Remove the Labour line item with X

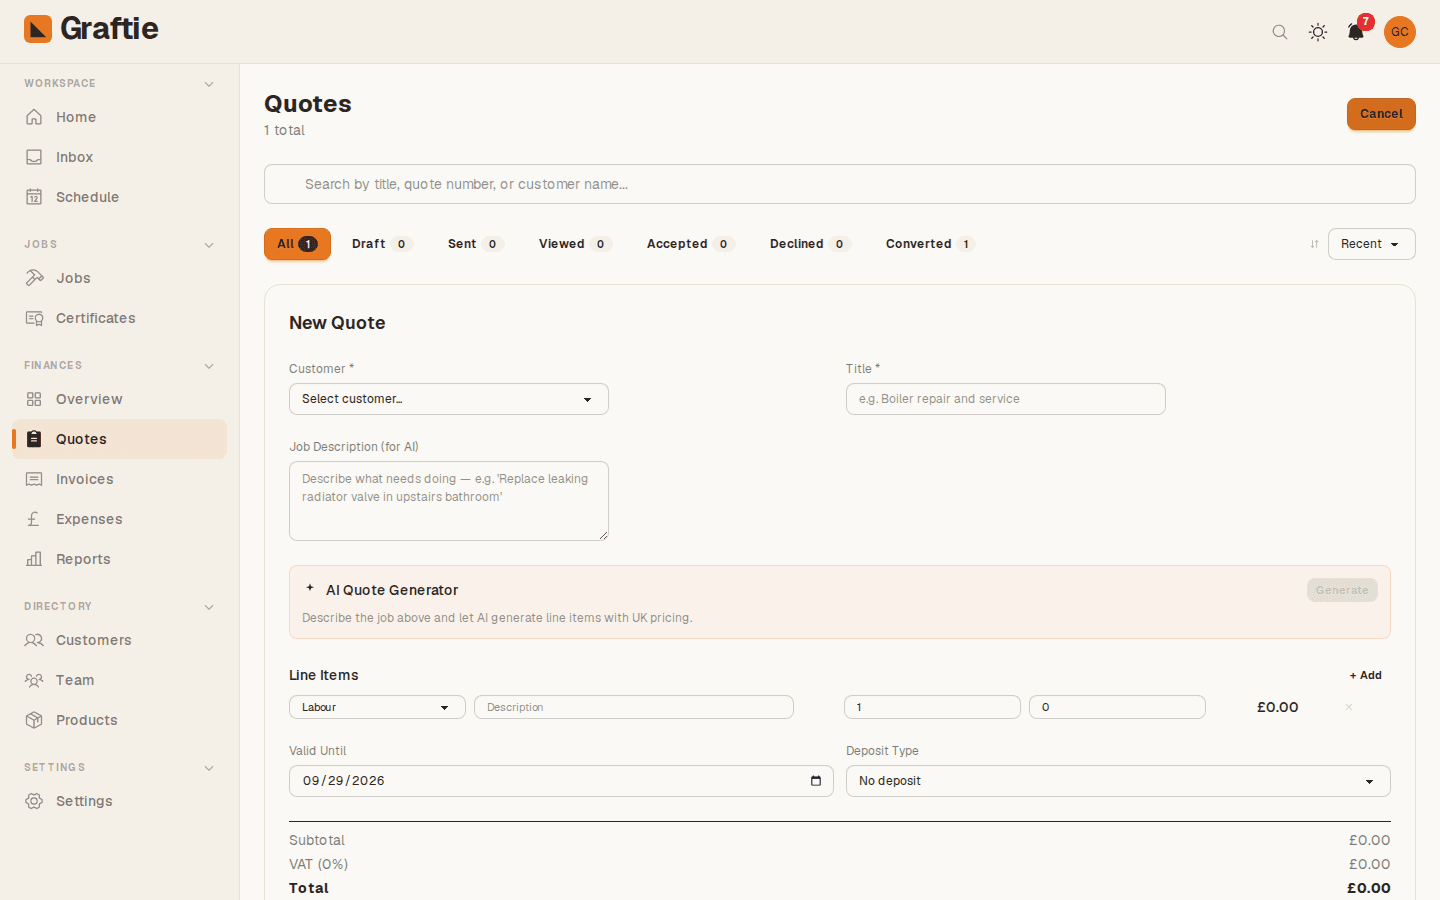(1349, 707)
